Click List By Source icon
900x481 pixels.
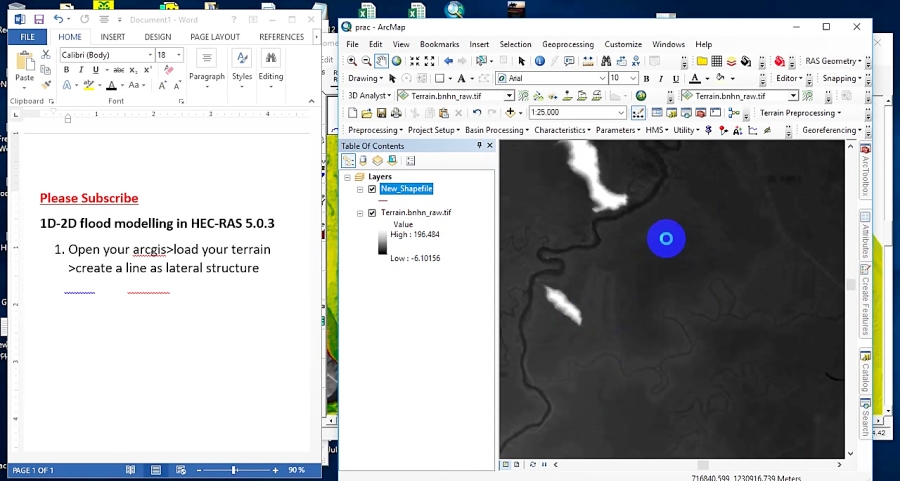(363, 160)
